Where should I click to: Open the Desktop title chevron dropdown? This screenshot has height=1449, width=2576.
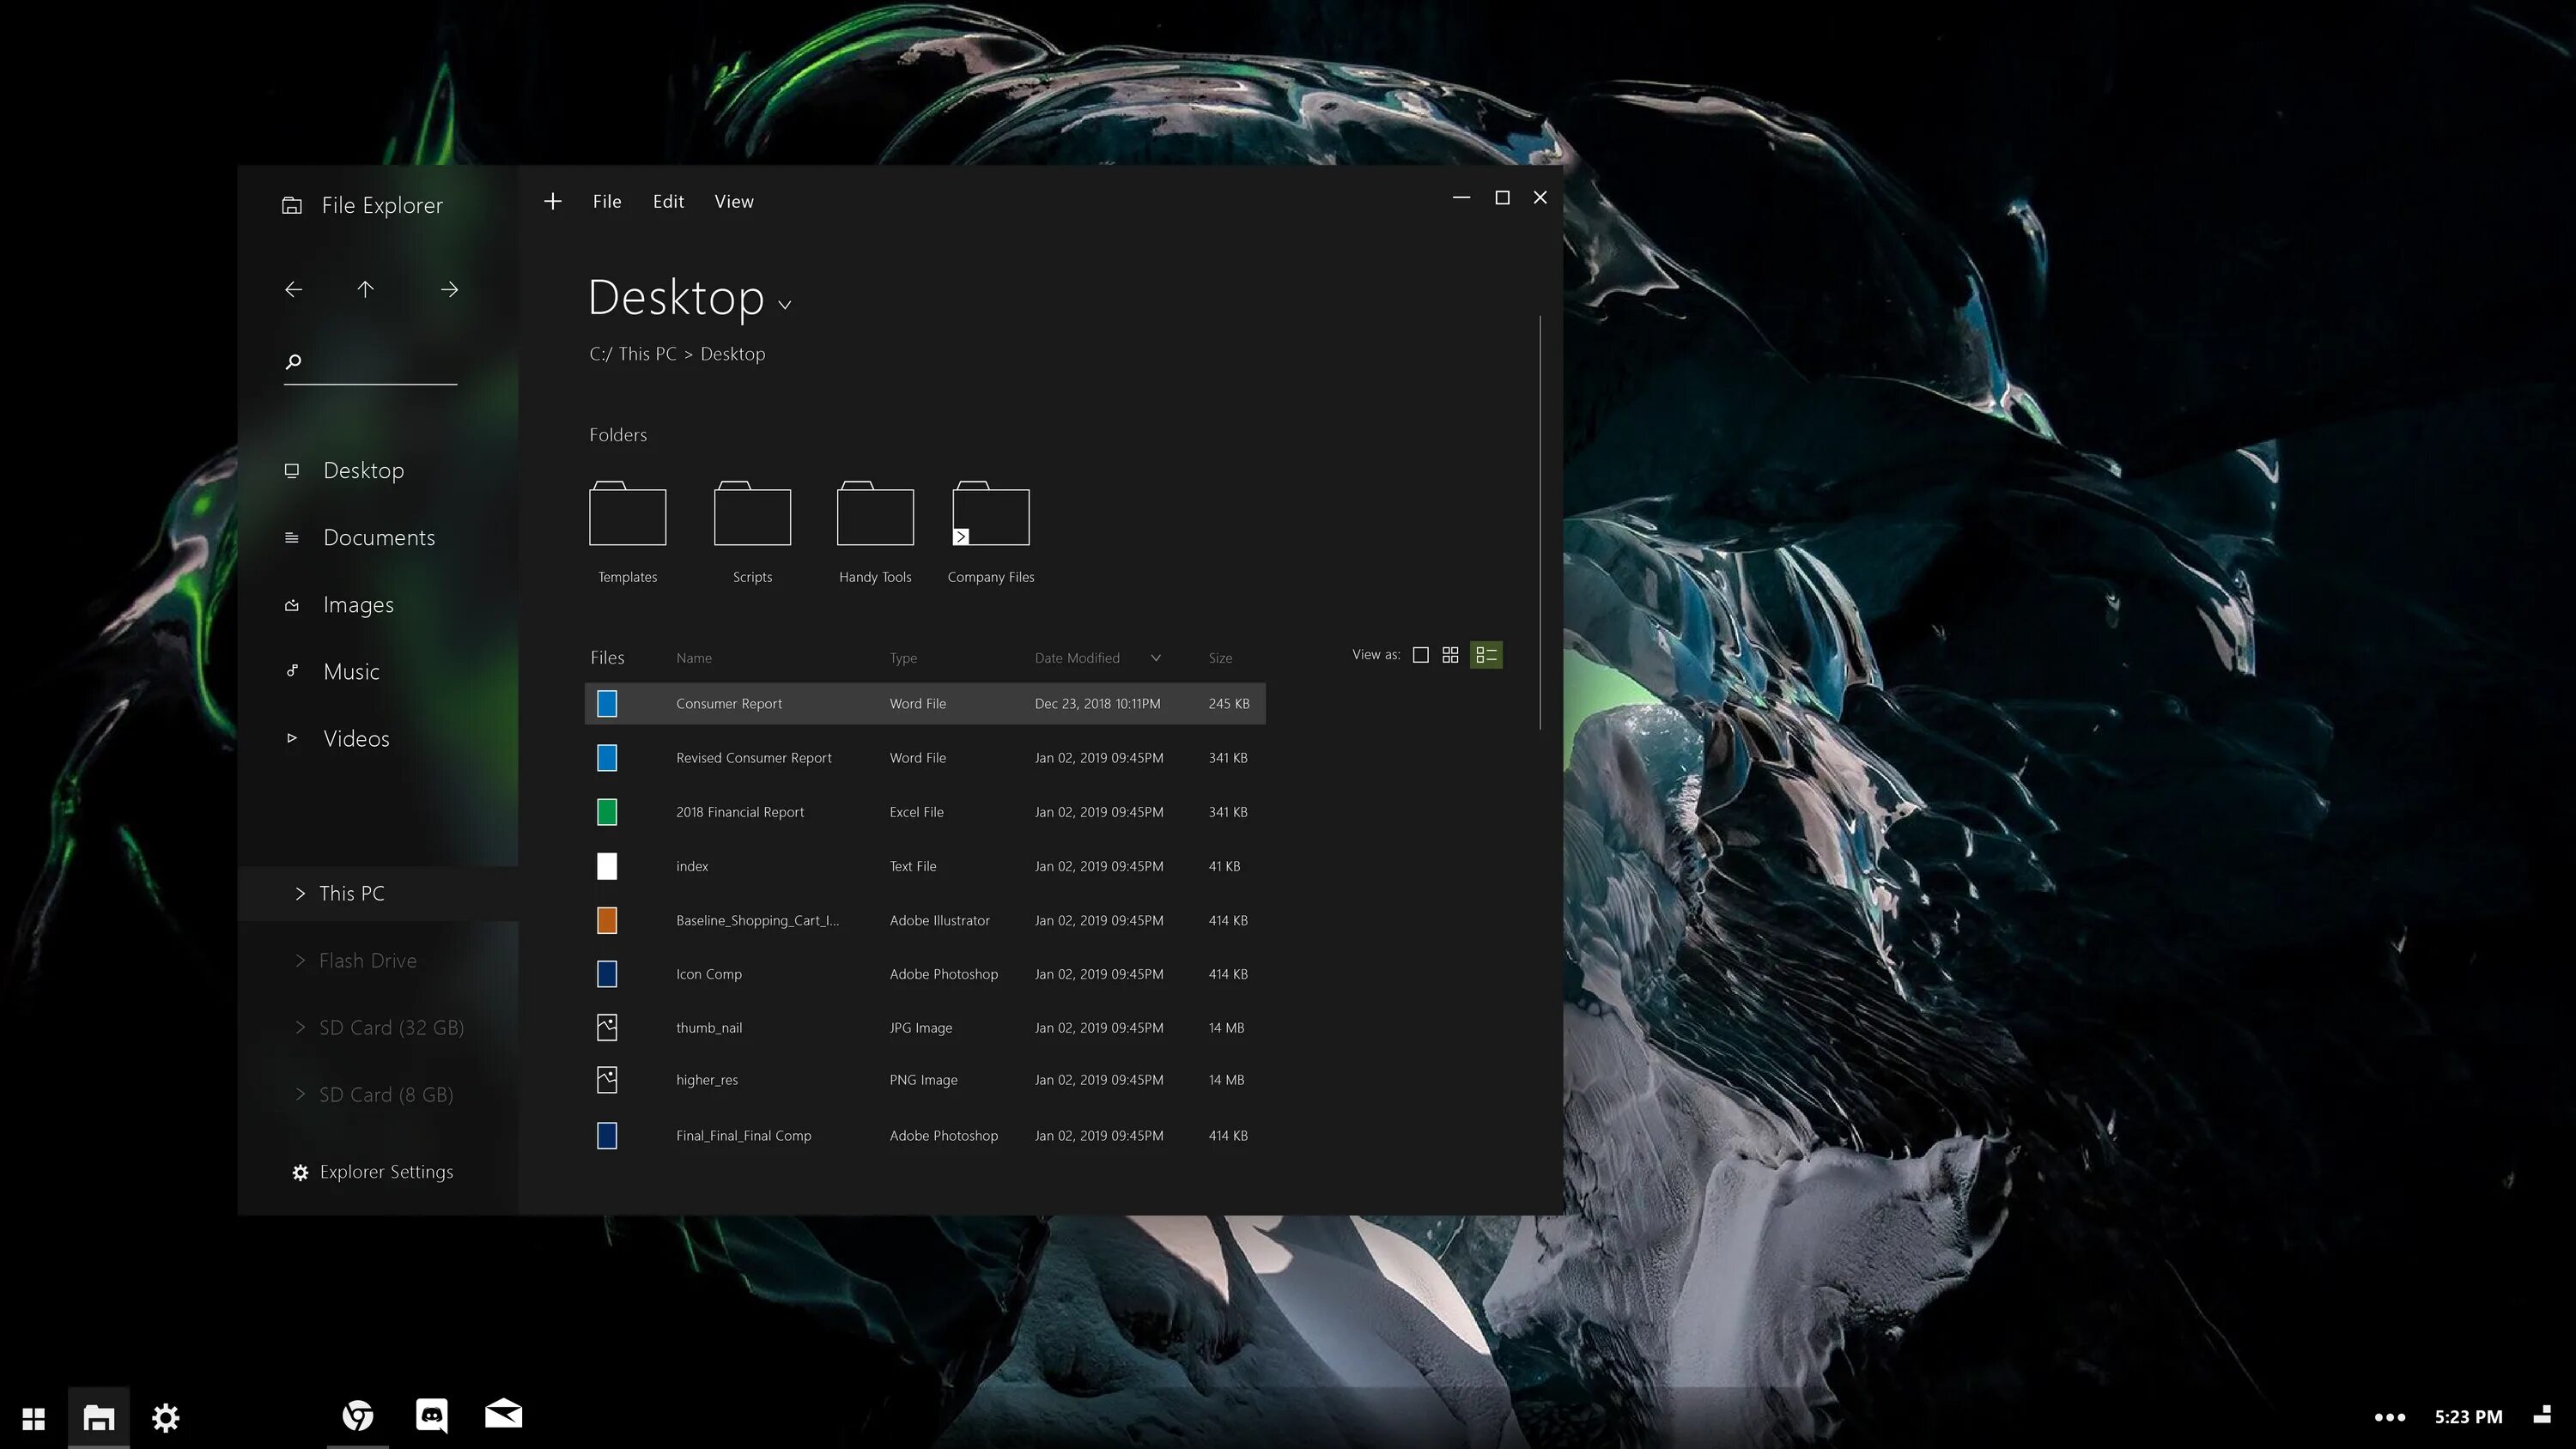click(784, 303)
